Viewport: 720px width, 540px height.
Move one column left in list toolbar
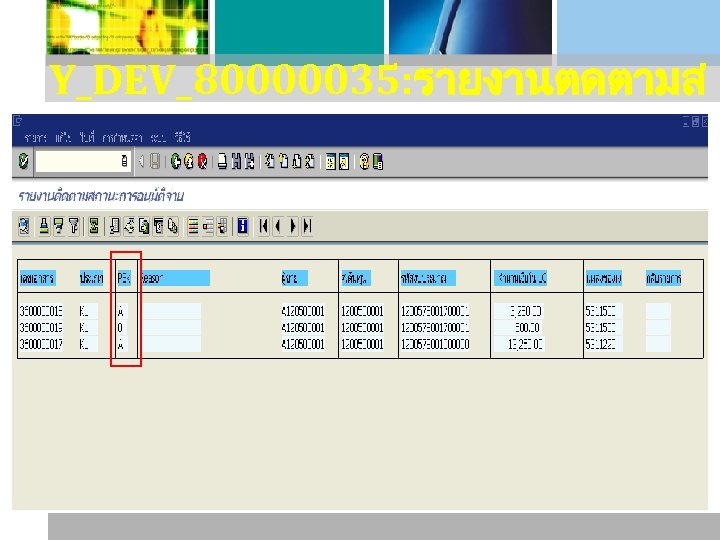pyautogui.click(x=278, y=226)
